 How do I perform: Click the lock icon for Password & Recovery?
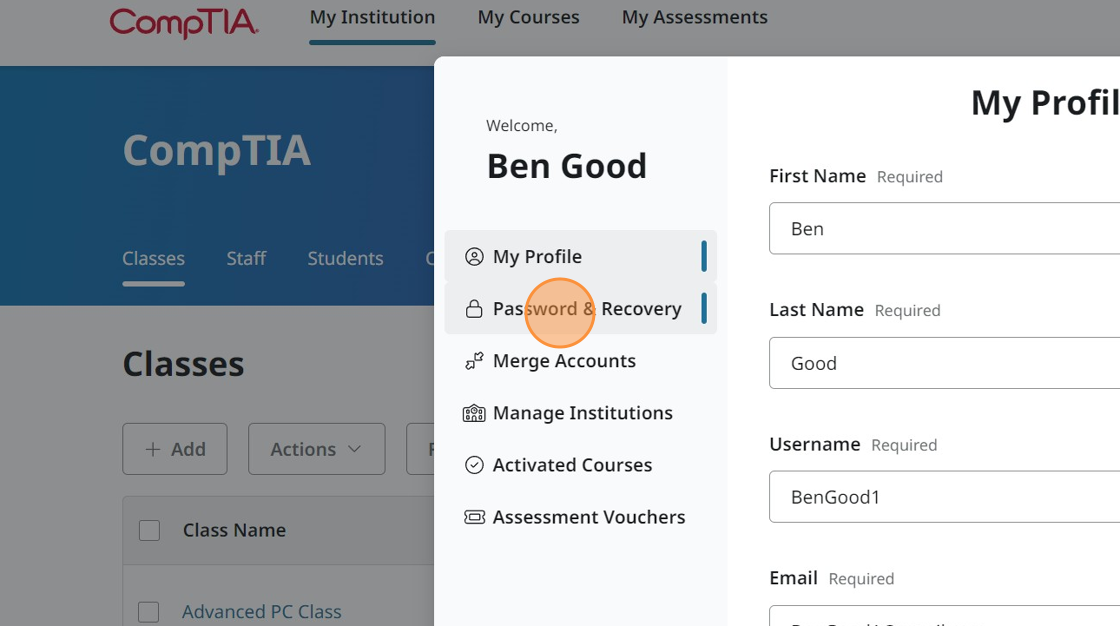tap(474, 308)
